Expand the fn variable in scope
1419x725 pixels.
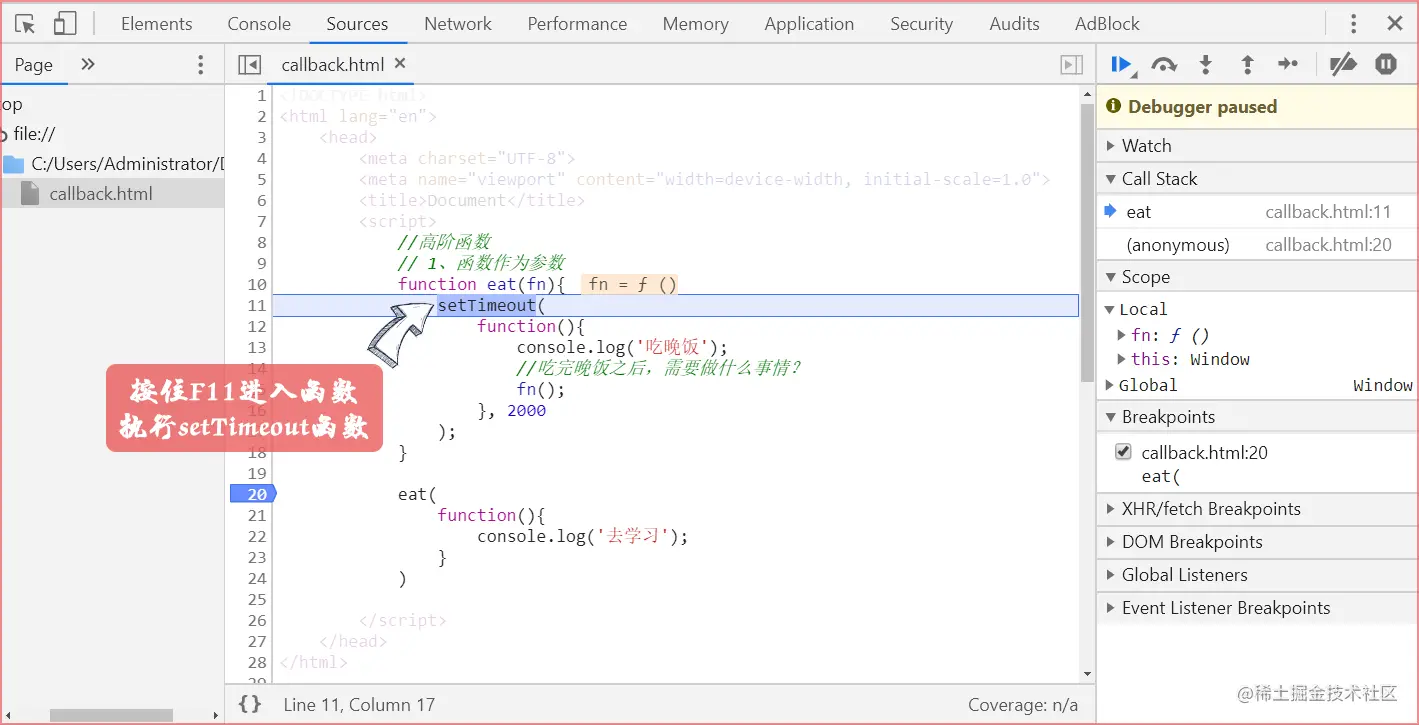[x=1121, y=335]
